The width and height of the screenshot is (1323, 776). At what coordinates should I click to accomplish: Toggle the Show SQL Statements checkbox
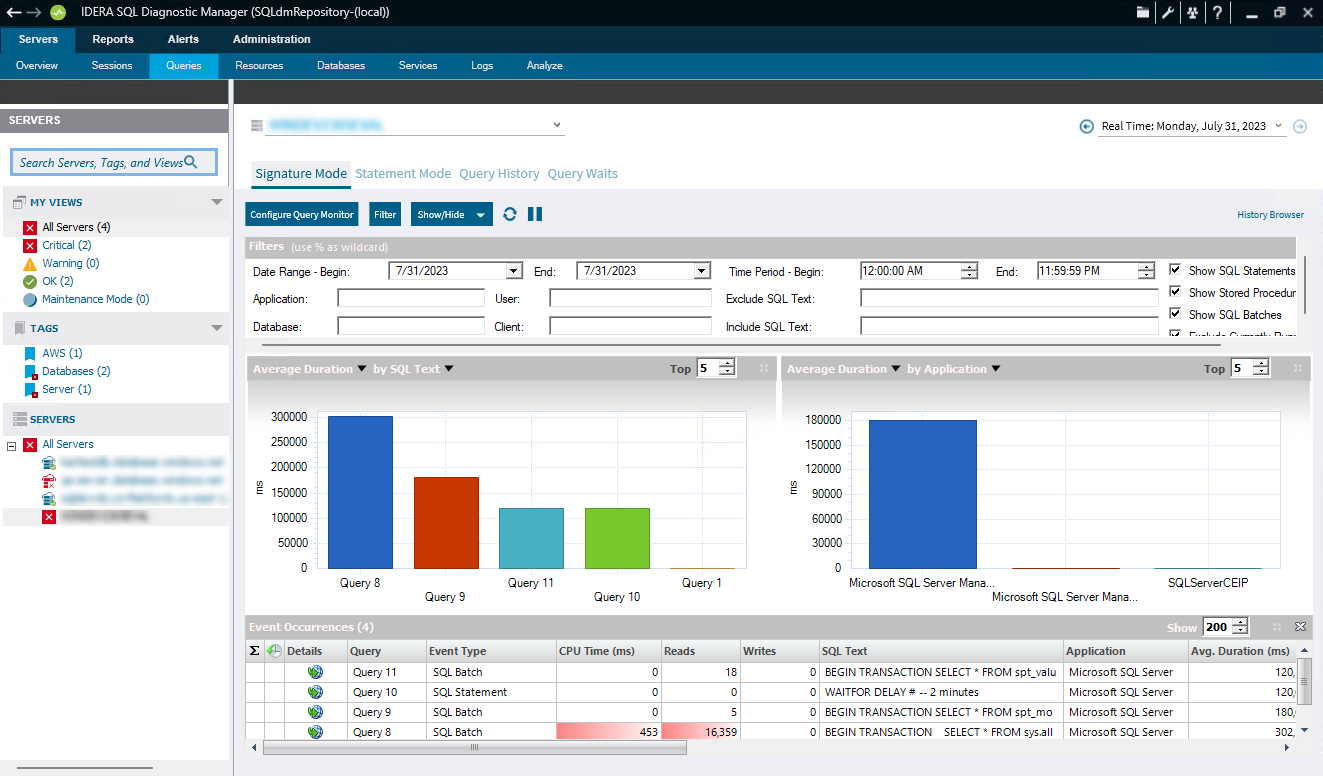(1175, 270)
